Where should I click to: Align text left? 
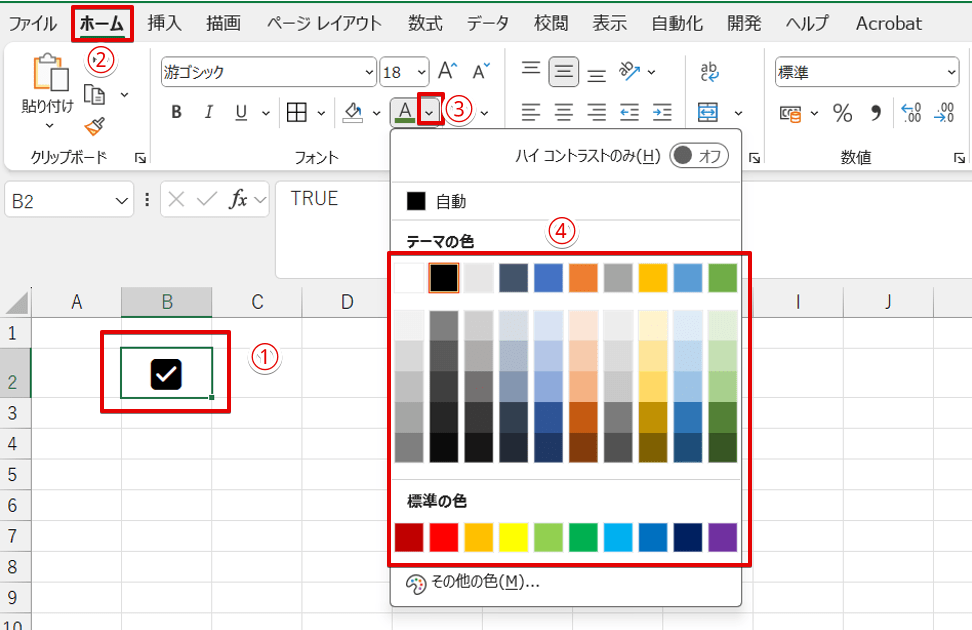(x=531, y=112)
